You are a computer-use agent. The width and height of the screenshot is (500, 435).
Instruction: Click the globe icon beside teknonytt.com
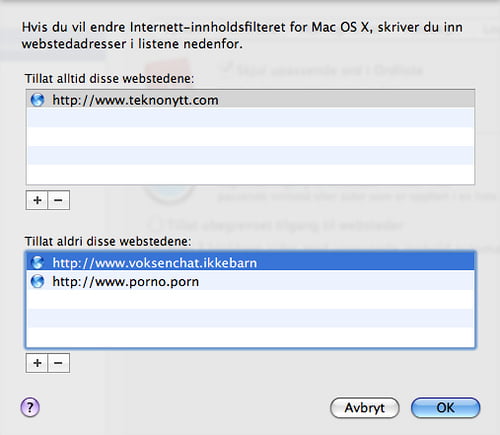point(37,100)
